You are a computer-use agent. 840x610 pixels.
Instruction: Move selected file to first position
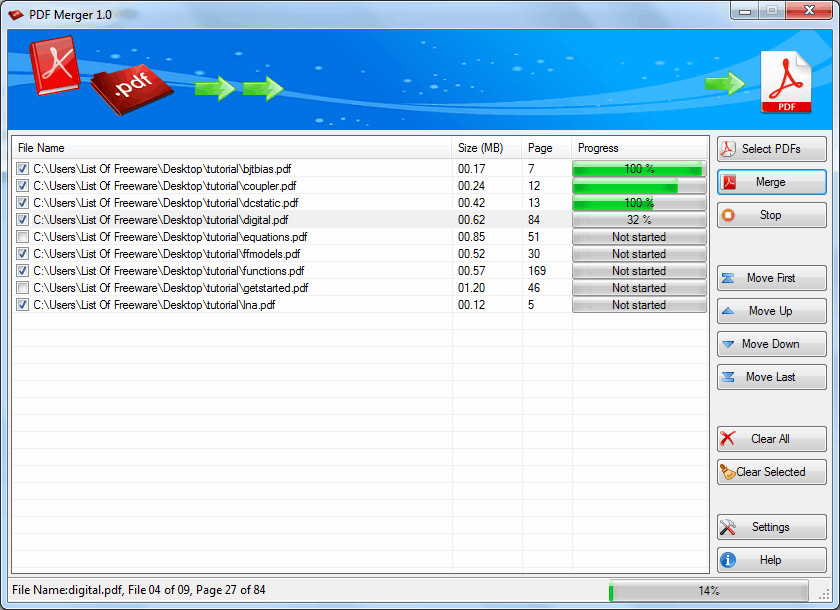pos(771,278)
